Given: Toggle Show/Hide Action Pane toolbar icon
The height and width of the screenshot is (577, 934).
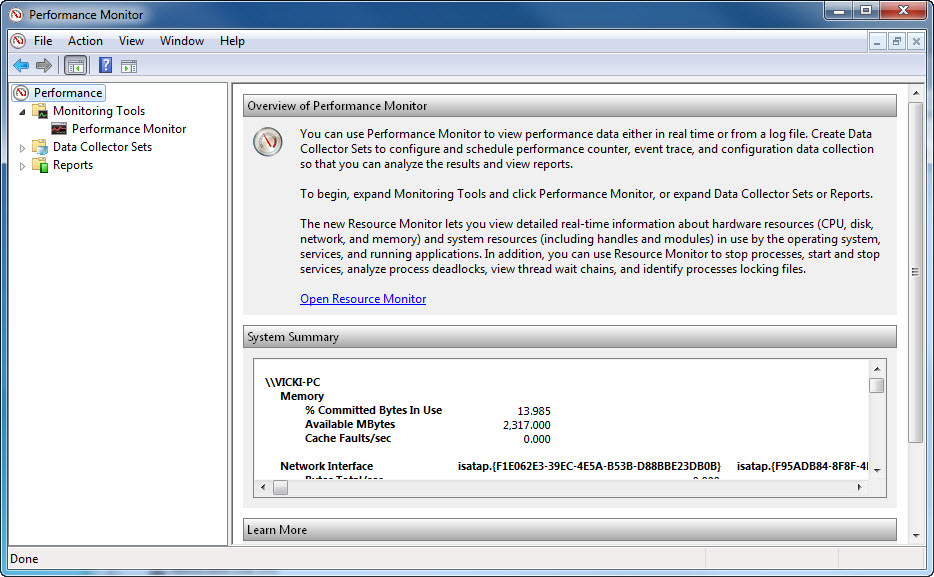Looking at the screenshot, I should click(x=129, y=66).
